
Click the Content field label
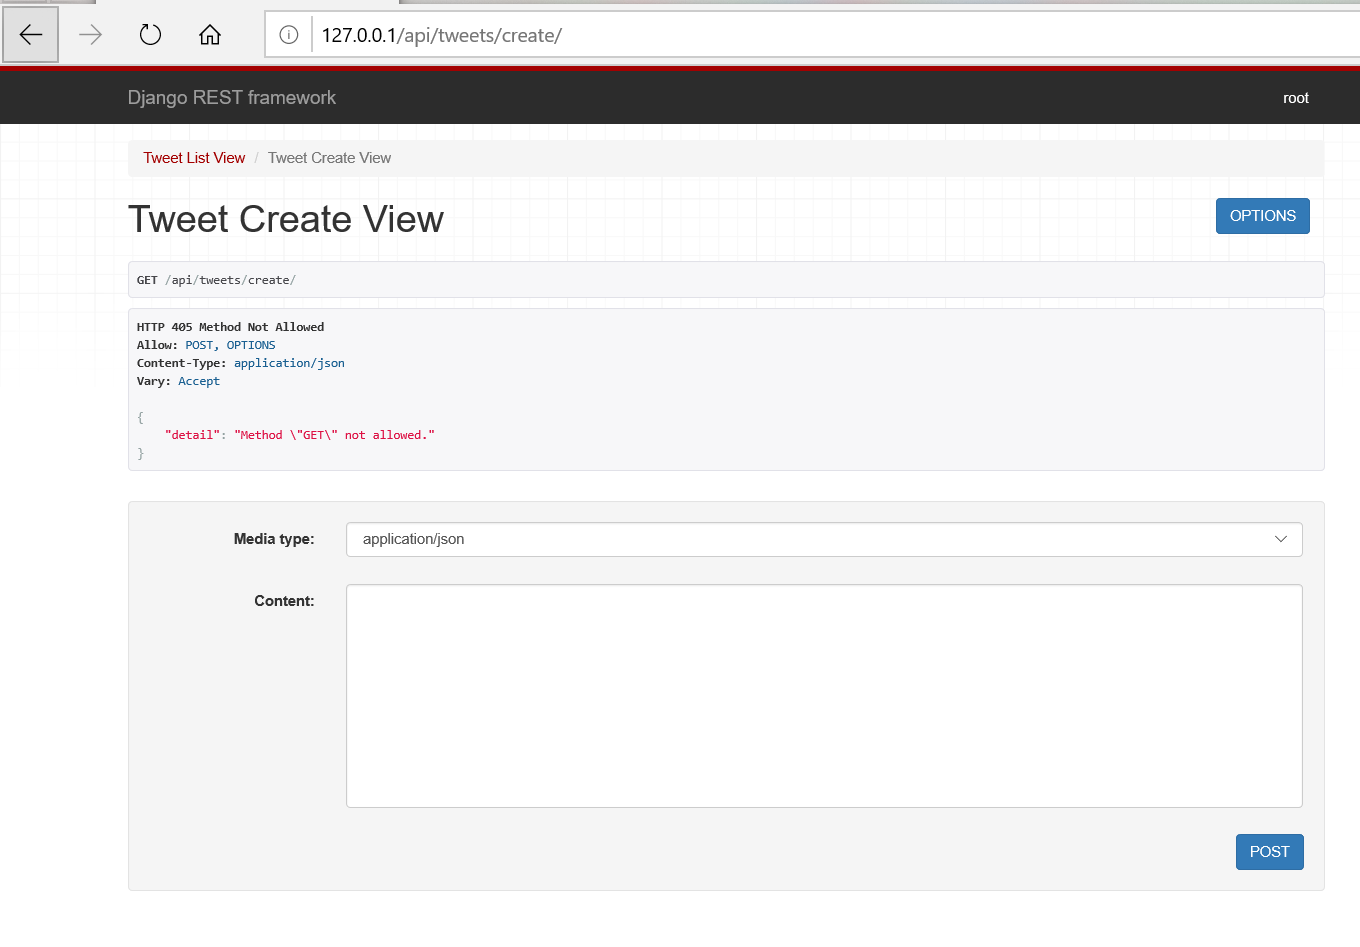(x=284, y=601)
